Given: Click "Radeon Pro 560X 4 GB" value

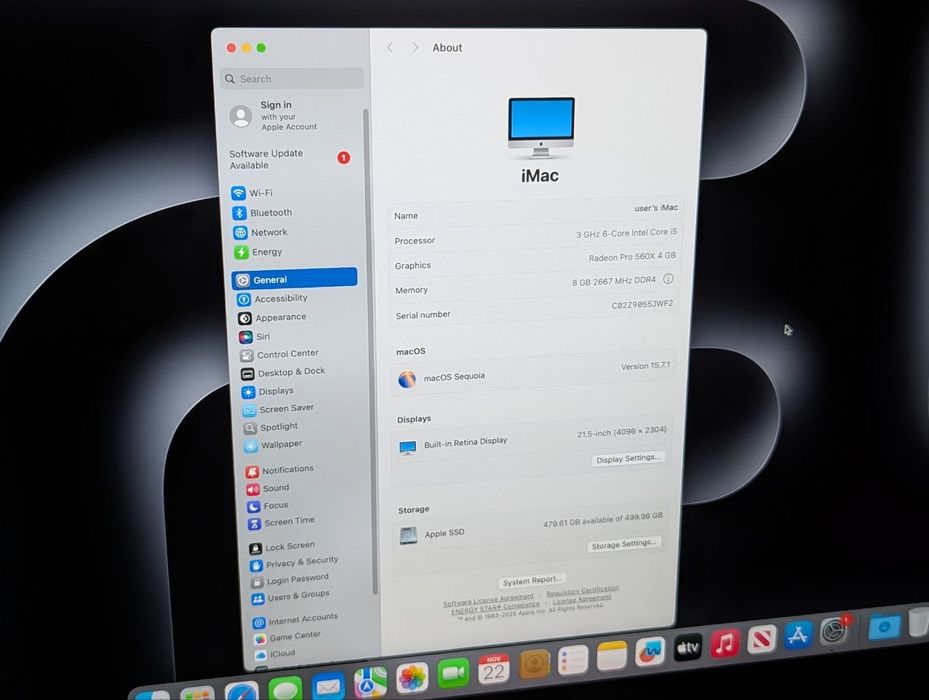Looking at the screenshot, I should [x=632, y=257].
